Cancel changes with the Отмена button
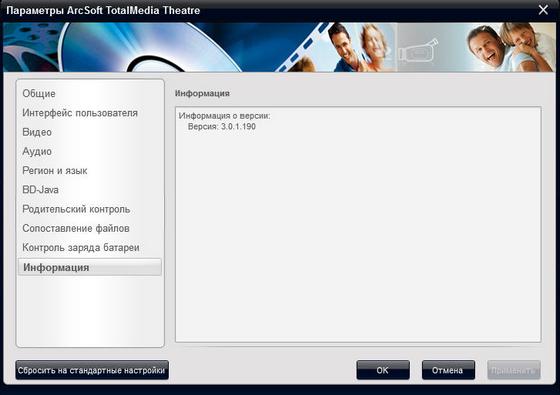The image size is (560, 395). [x=448, y=370]
